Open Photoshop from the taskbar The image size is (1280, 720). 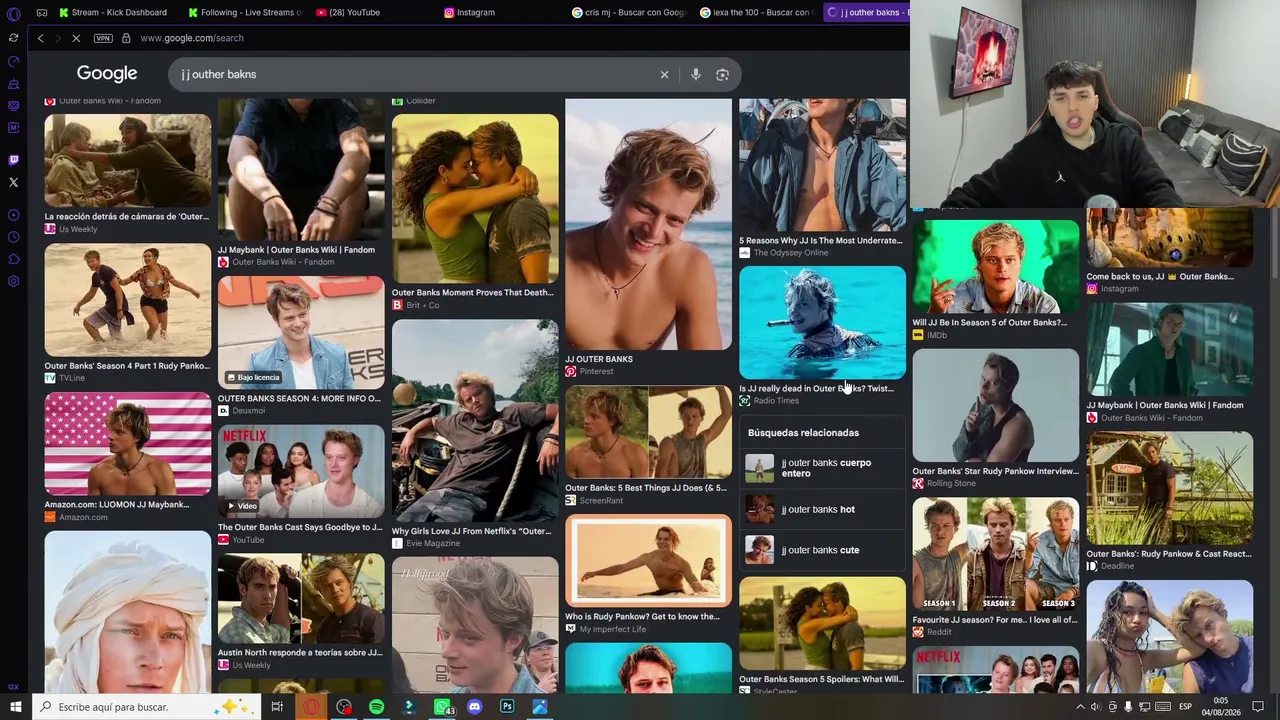pyautogui.click(x=507, y=707)
